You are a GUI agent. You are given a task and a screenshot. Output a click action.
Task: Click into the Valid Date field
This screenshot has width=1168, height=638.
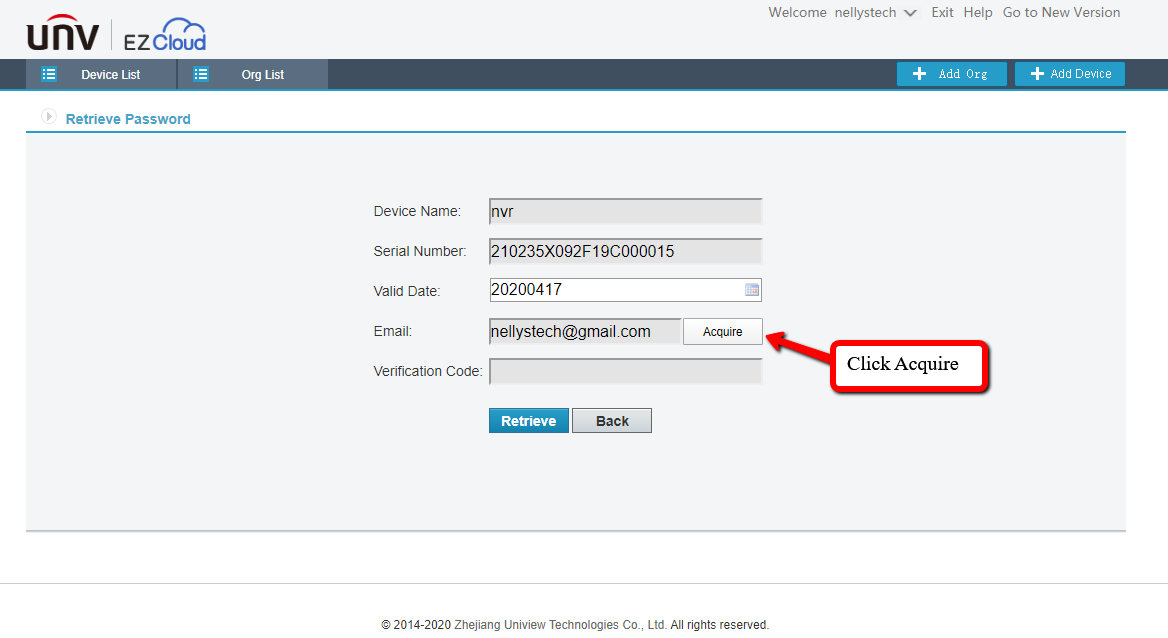pyautogui.click(x=615, y=290)
